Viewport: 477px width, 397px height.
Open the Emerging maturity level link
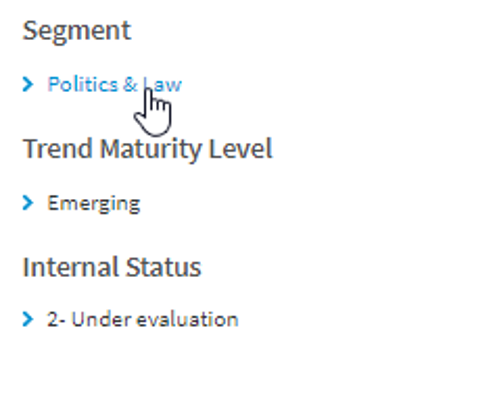point(94,203)
